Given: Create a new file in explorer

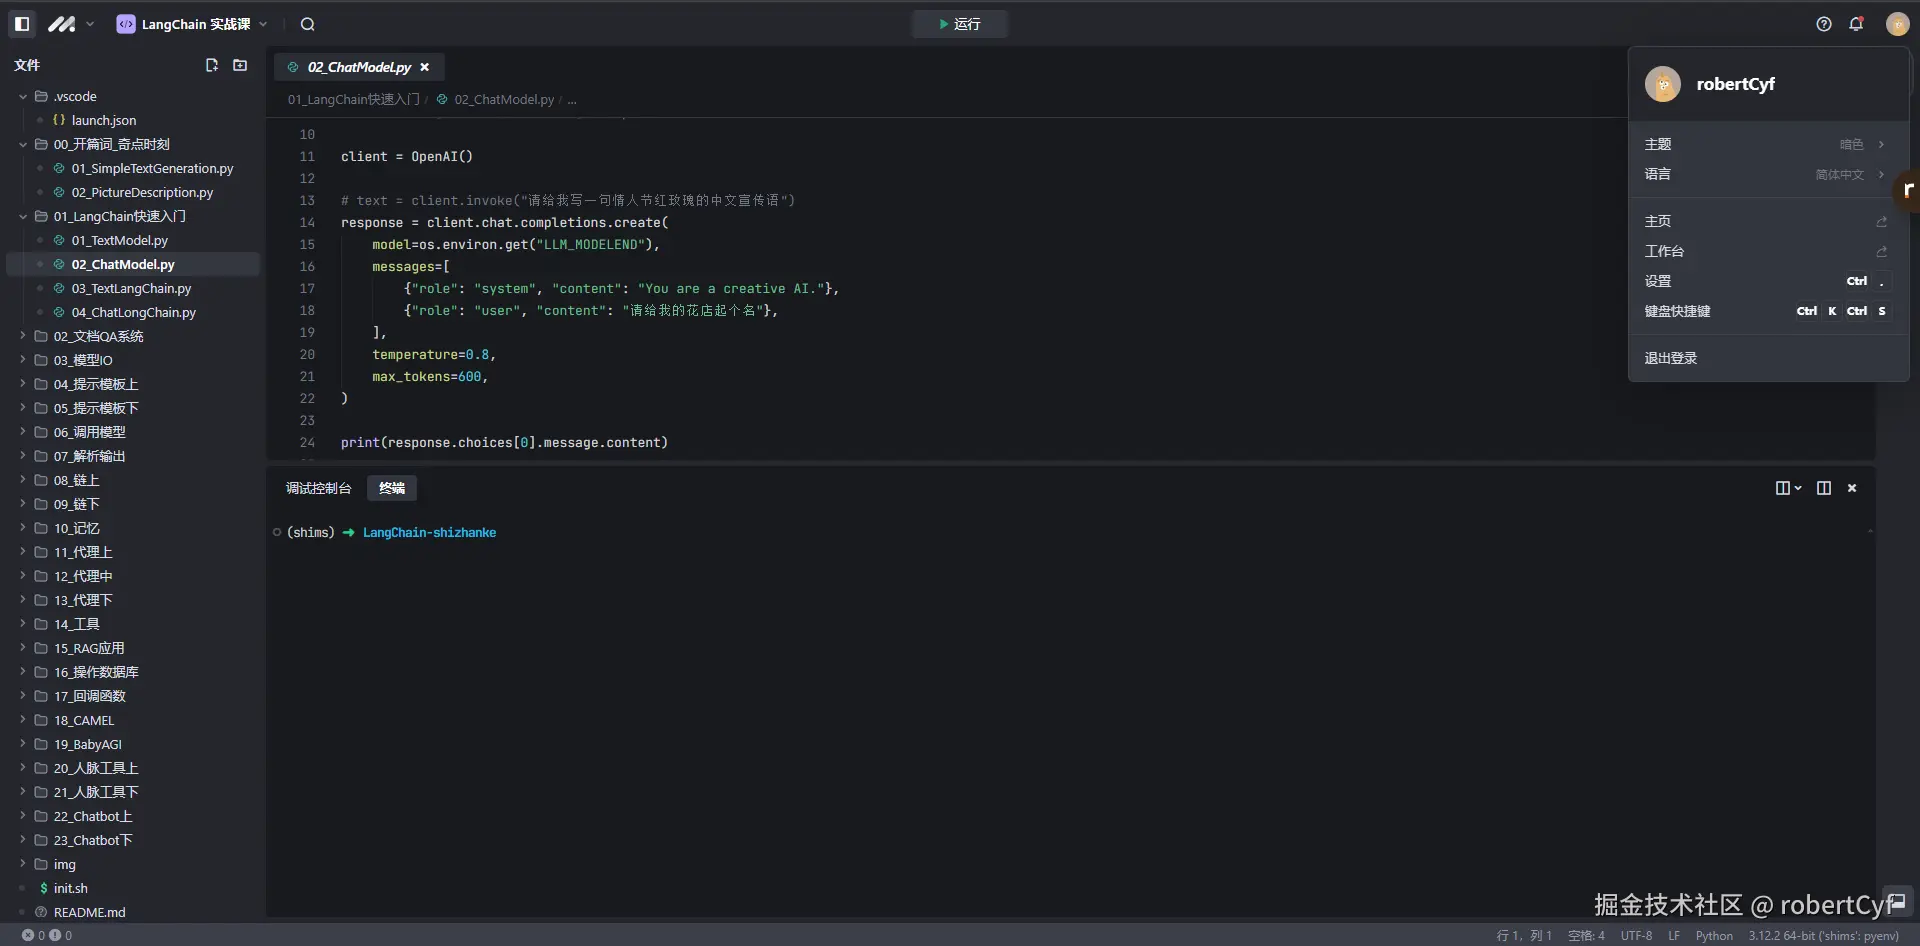Looking at the screenshot, I should coord(212,65).
